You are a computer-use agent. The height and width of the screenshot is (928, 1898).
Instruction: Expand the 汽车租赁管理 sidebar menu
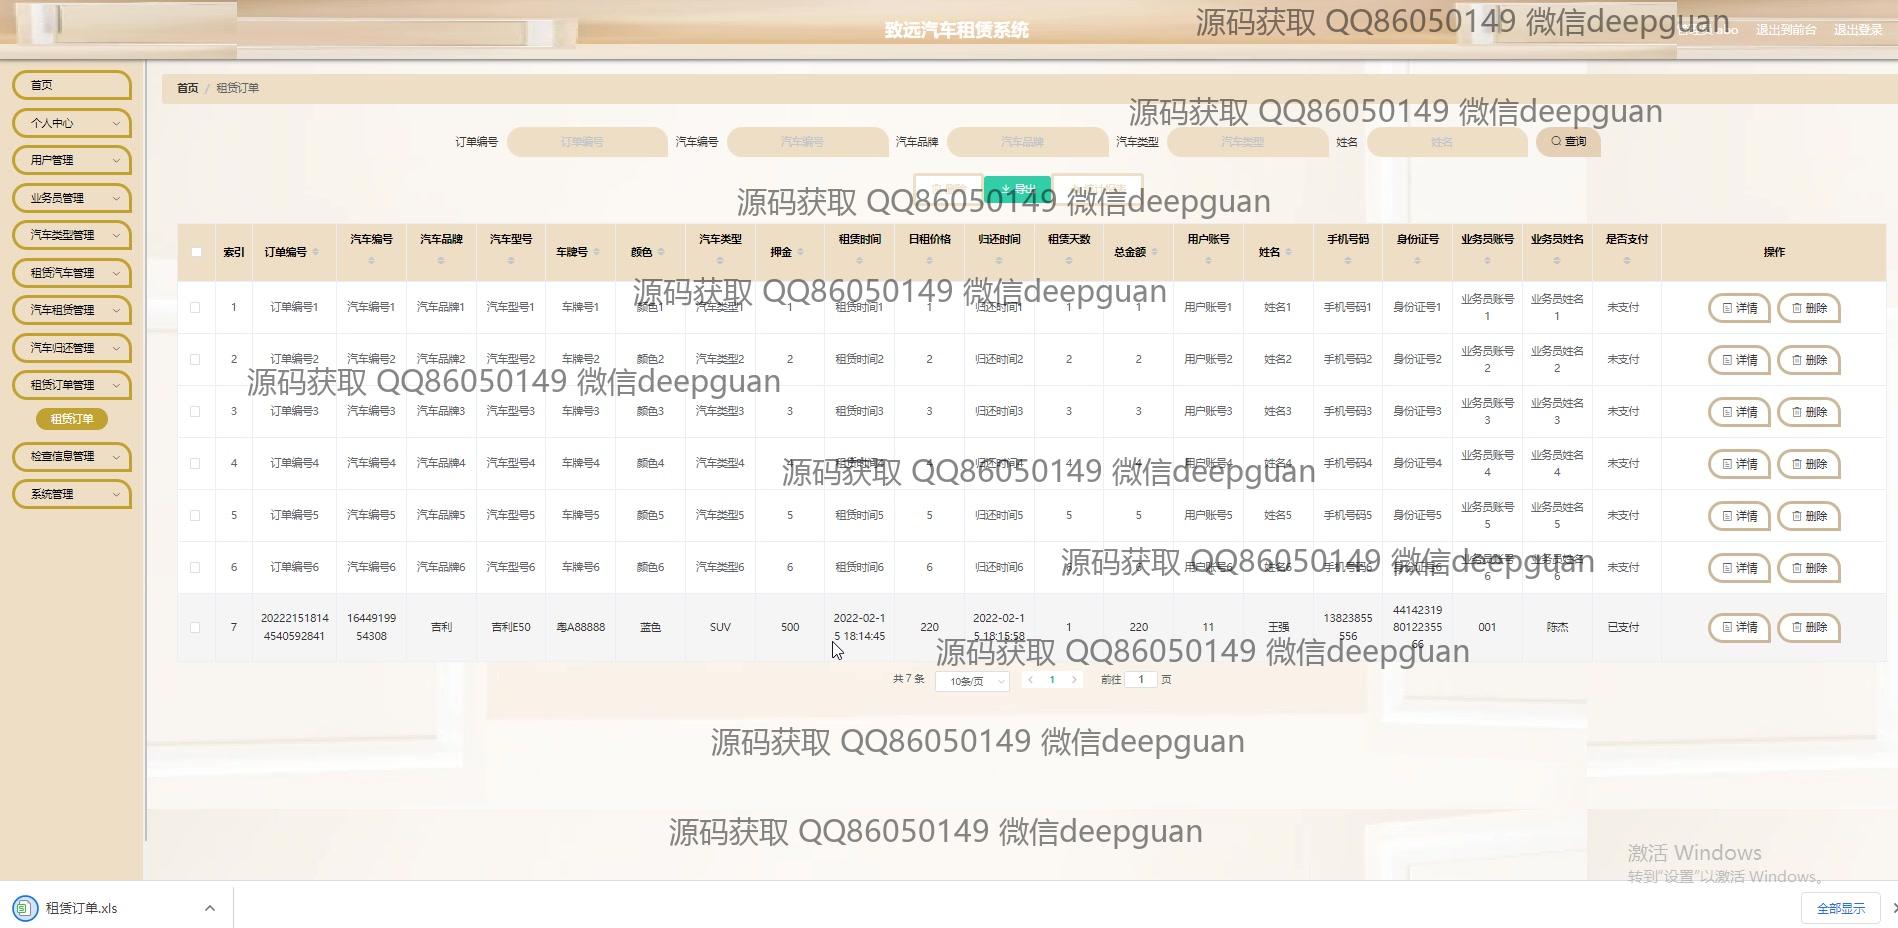[72, 310]
